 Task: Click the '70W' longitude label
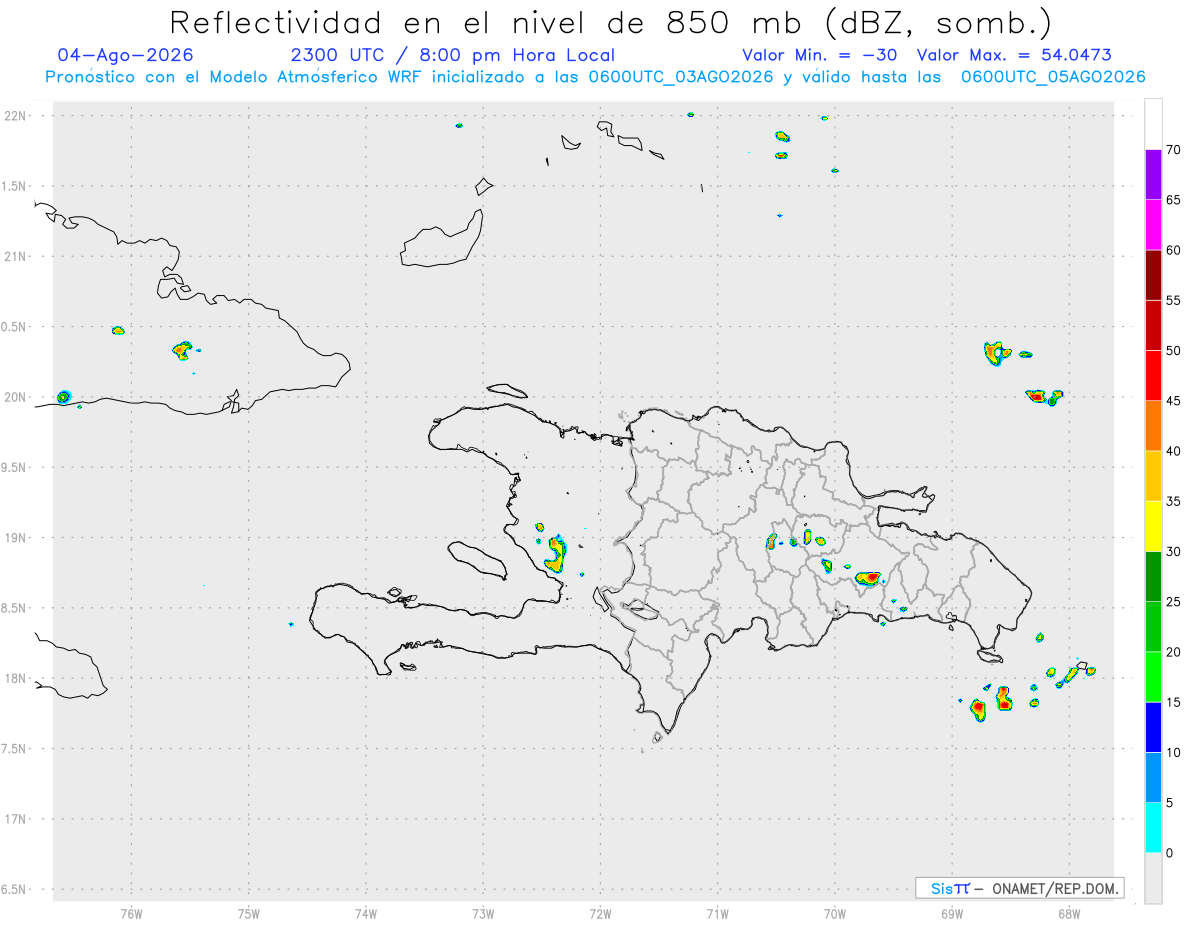835,913
